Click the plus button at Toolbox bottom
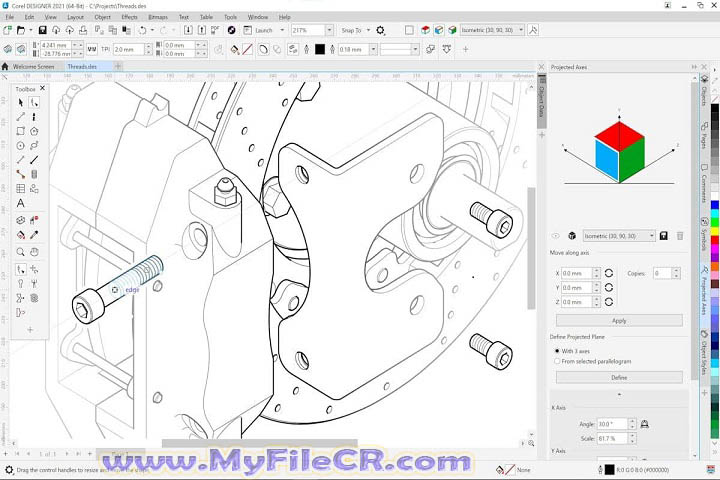The image size is (720, 480). 30,330
